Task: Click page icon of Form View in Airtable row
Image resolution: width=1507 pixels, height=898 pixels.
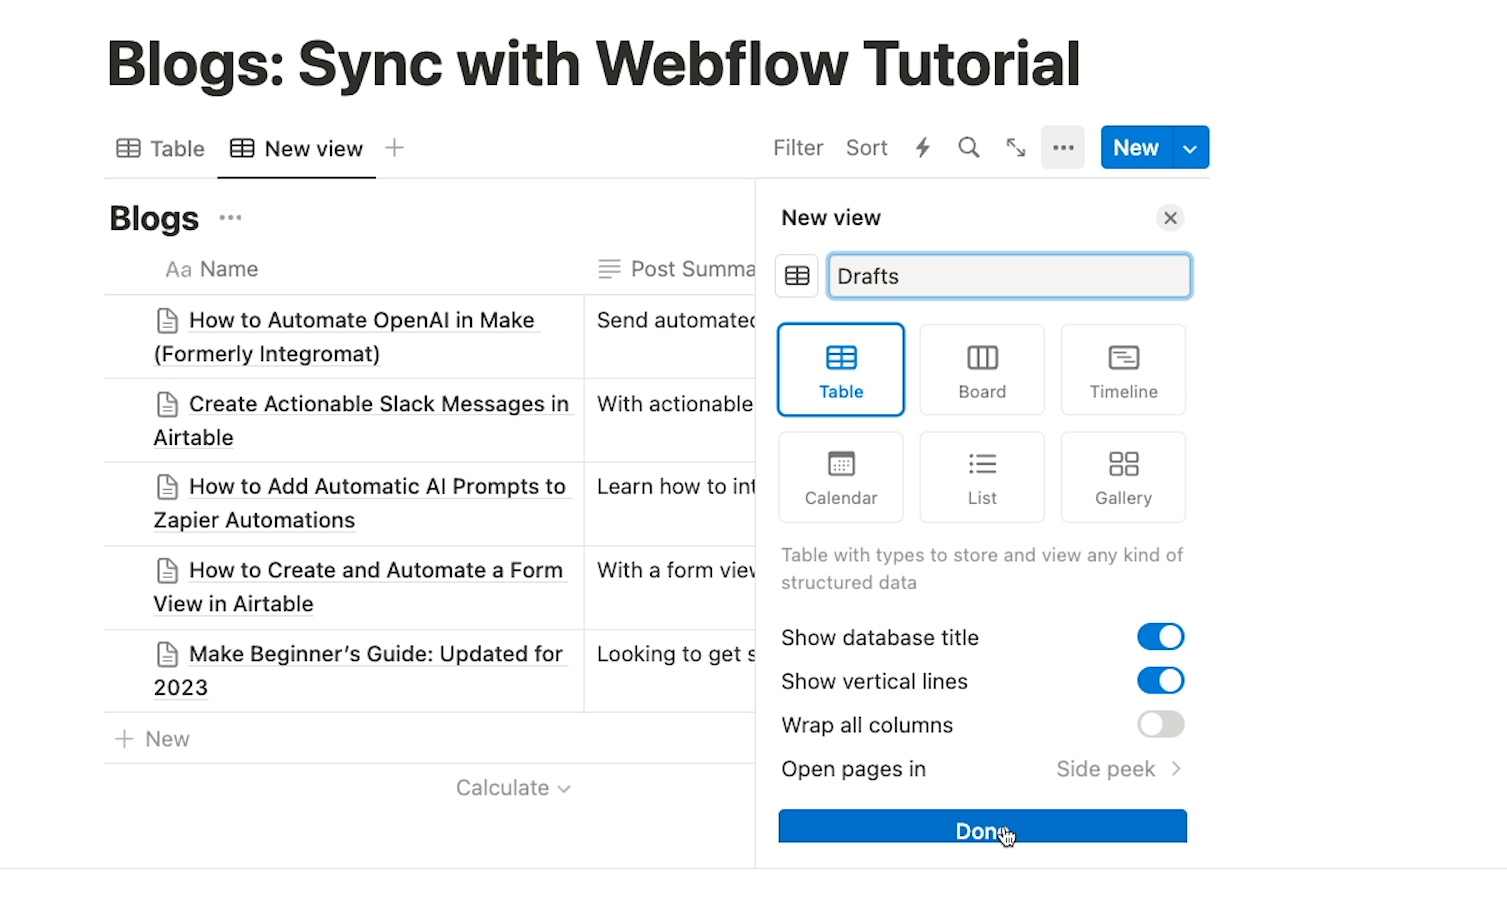Action: point(167,570)
